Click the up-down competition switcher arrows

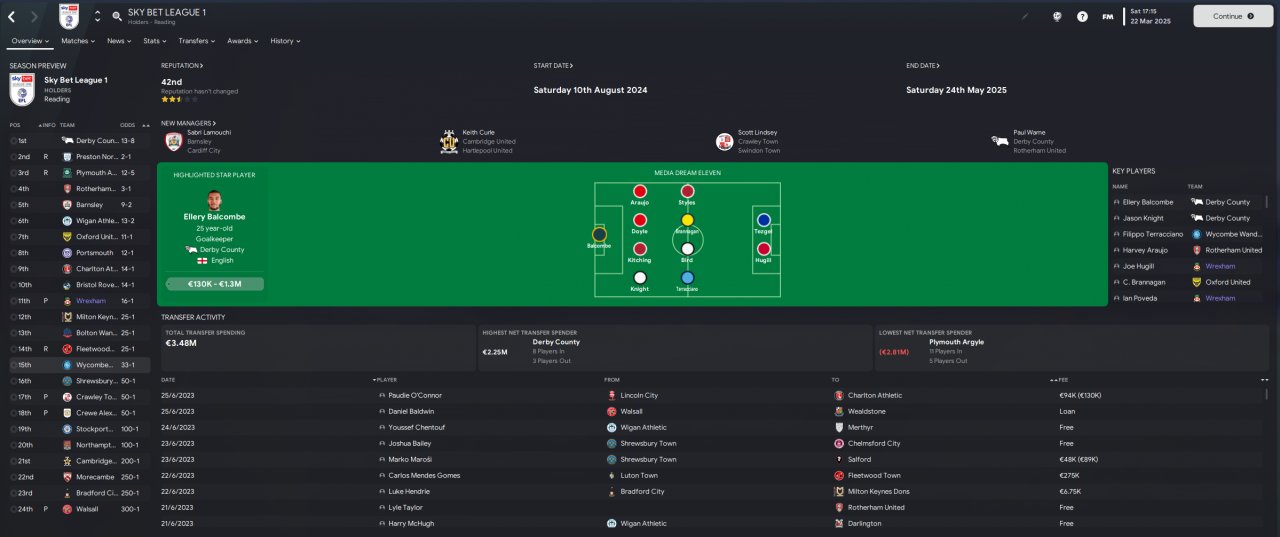tap(97, 16)
